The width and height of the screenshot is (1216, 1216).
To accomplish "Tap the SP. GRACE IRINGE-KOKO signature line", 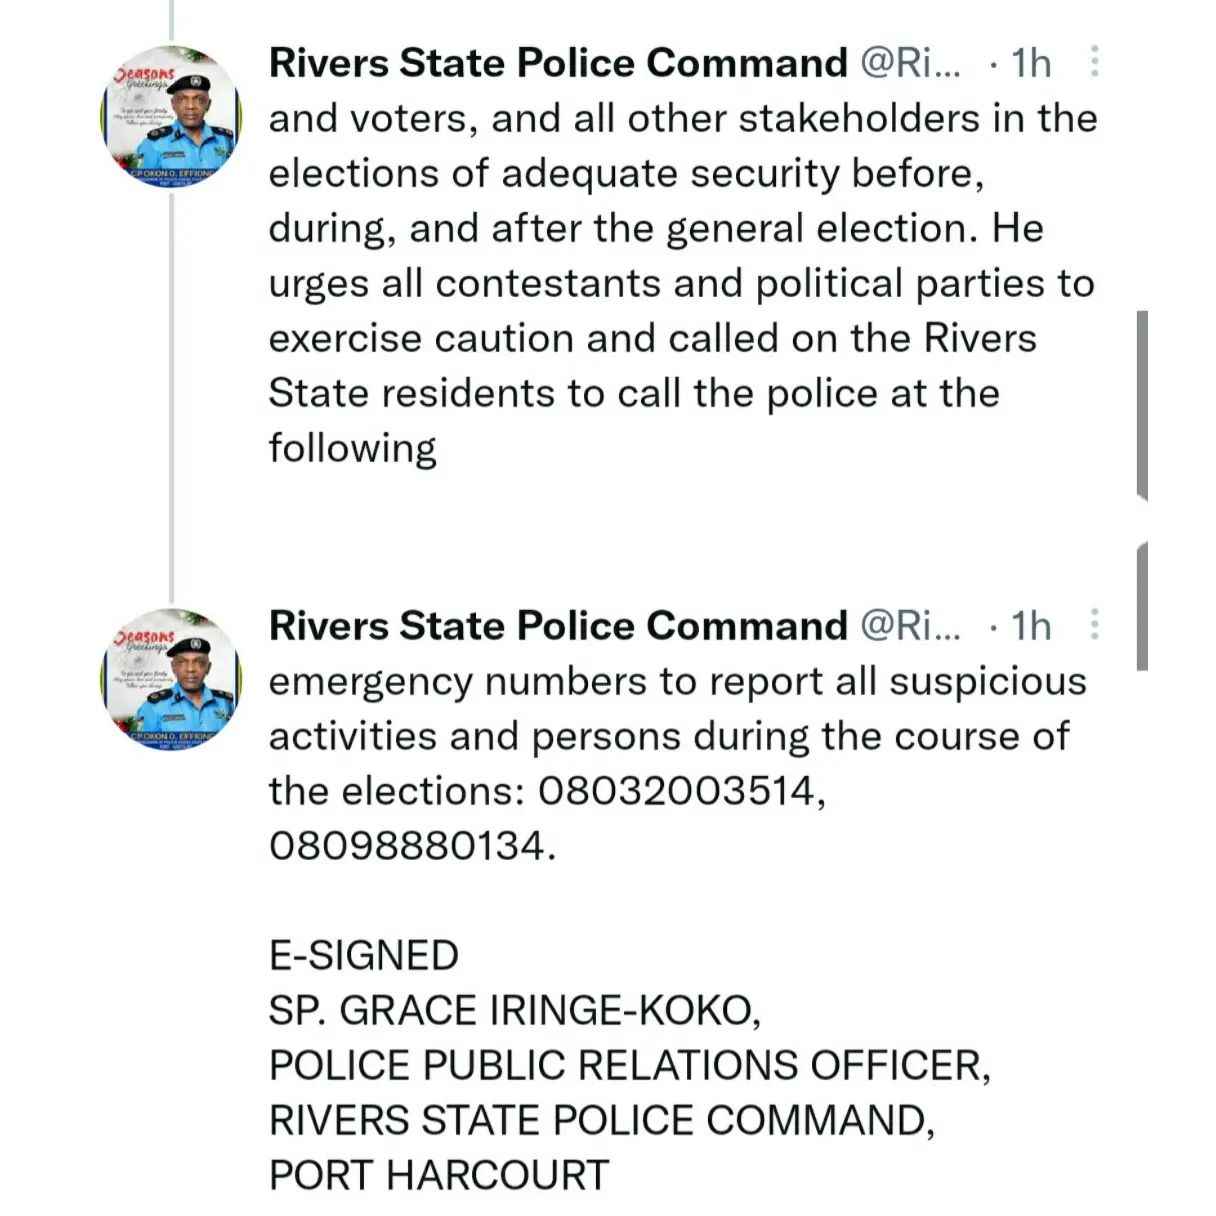I will click(515, 1010).
